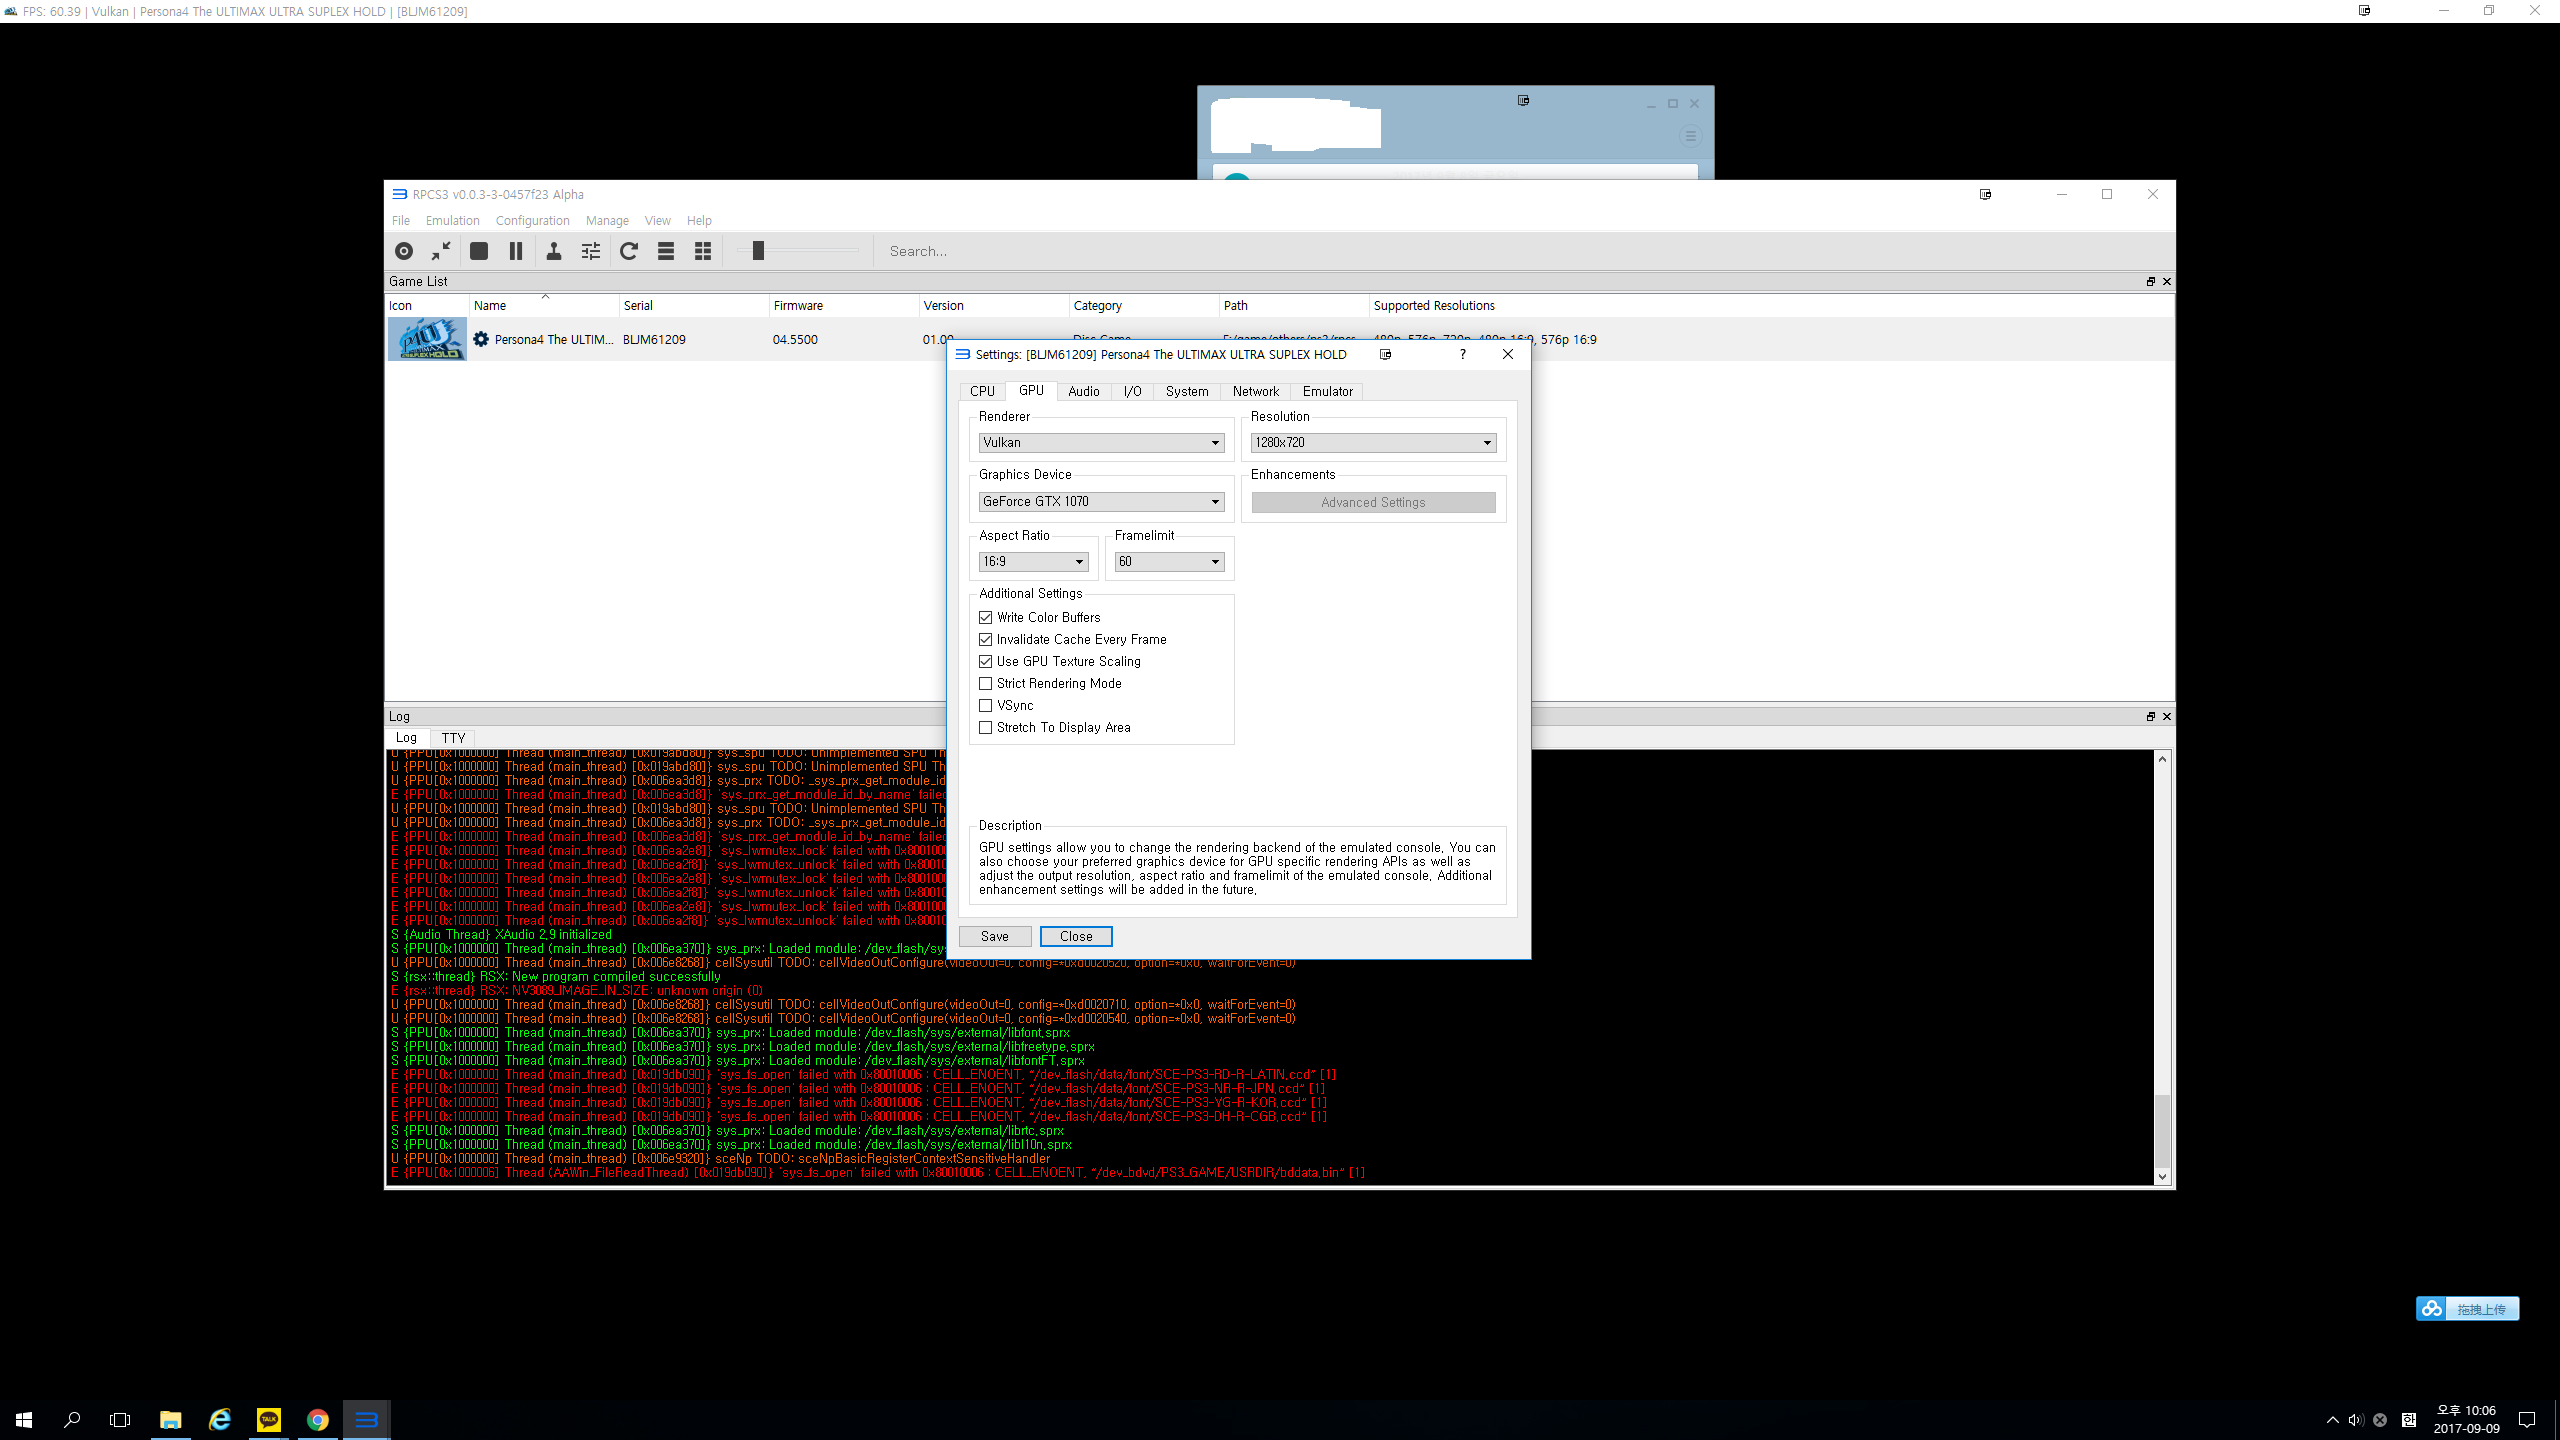Image resolution: width=2560 pixels, height=1440 pixels.
Task: Click the custom config gear beside Persona4
Action: 481,339
